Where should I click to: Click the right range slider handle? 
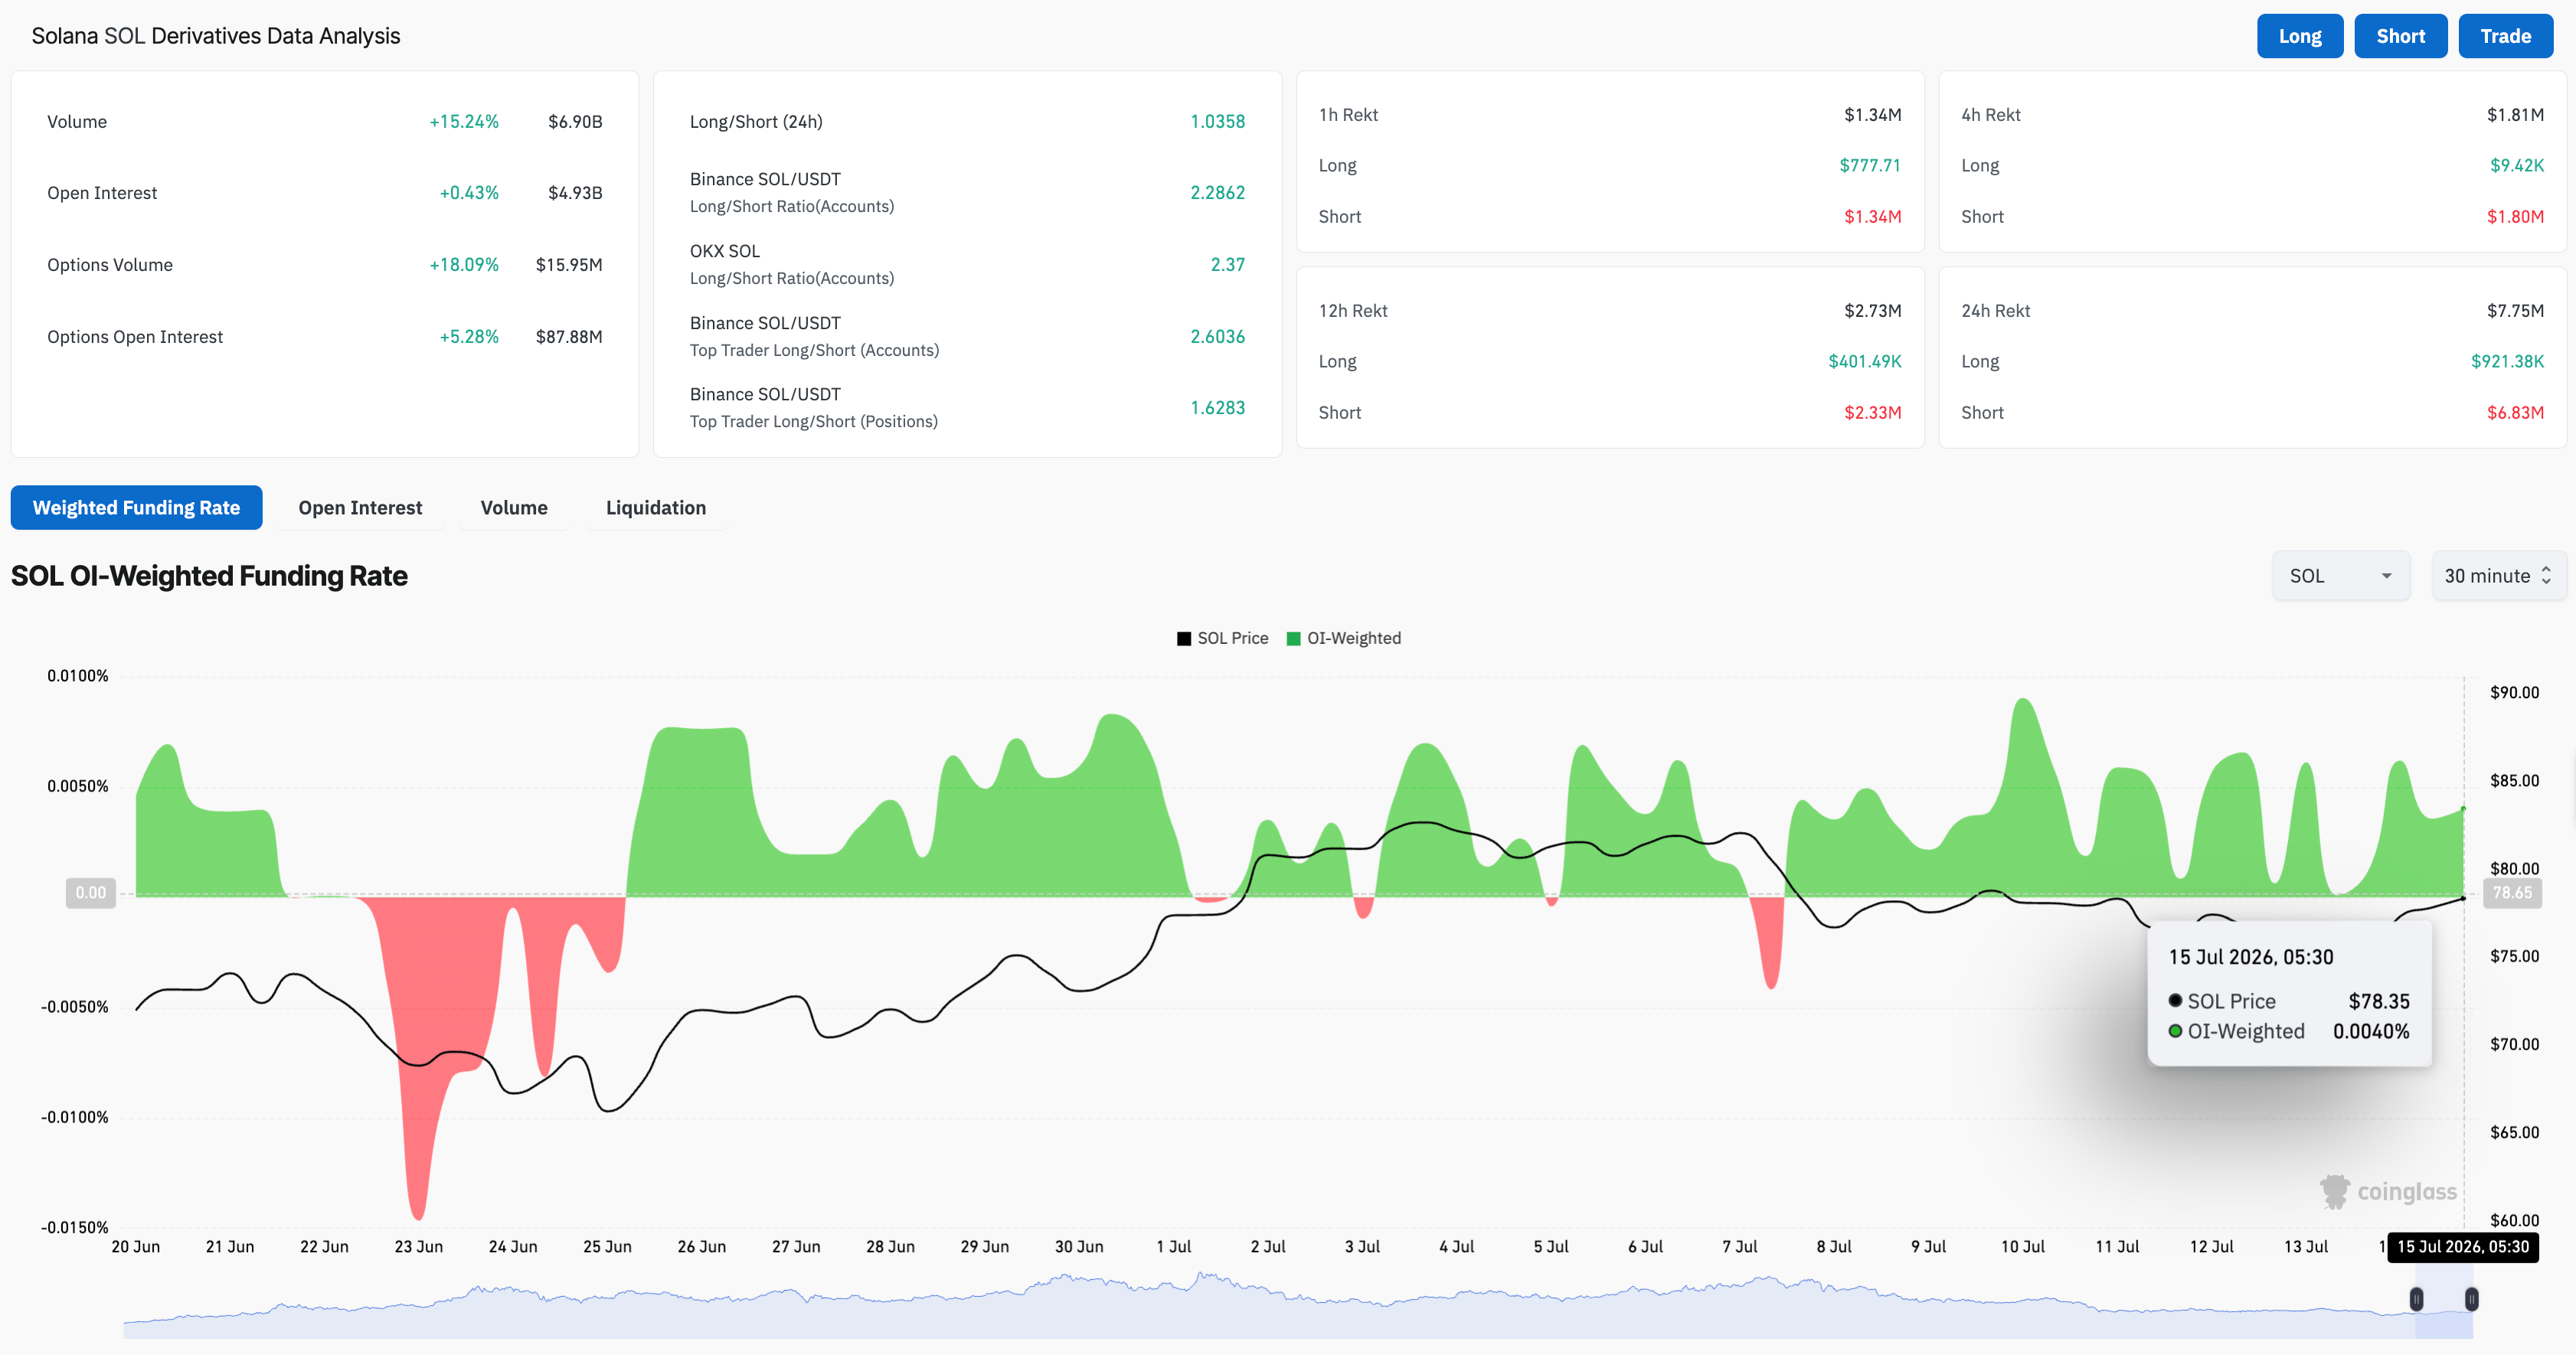(2471, 1299)
